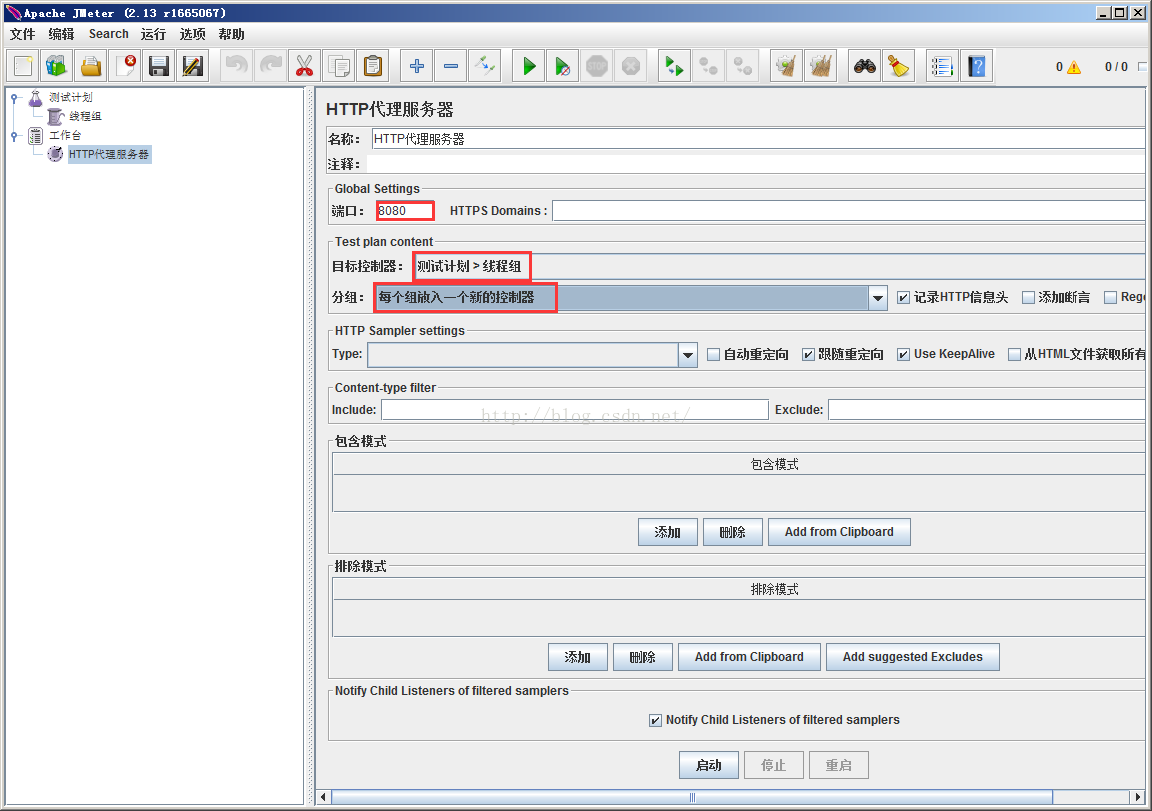Open the Search menu
This screenshot has width=1152, height=811.
pyautogui.click(x=109, y=34)
